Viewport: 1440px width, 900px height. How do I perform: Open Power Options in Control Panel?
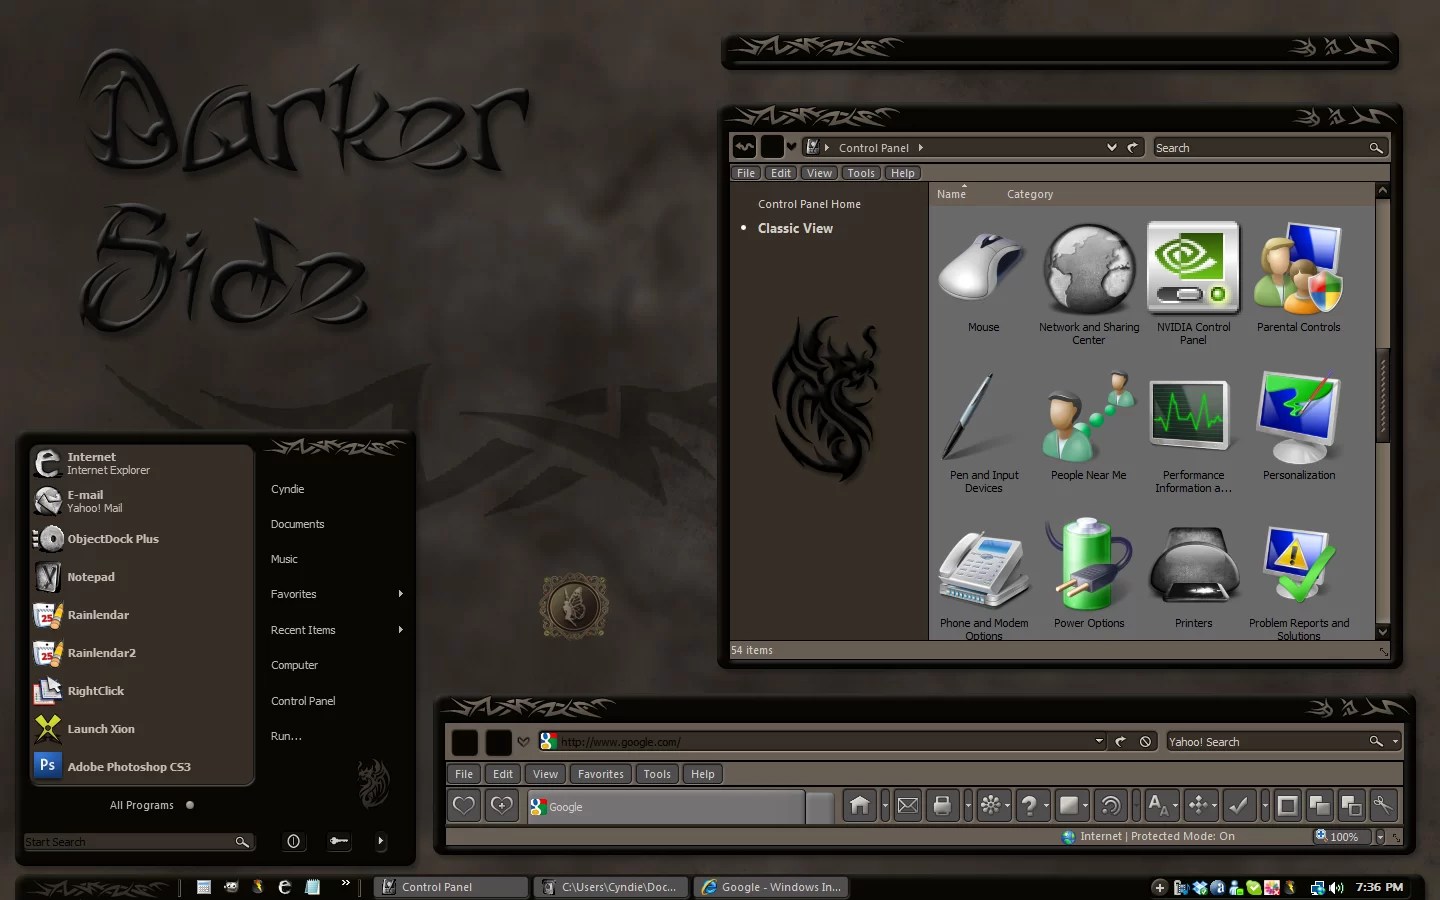coord(1089,574)
